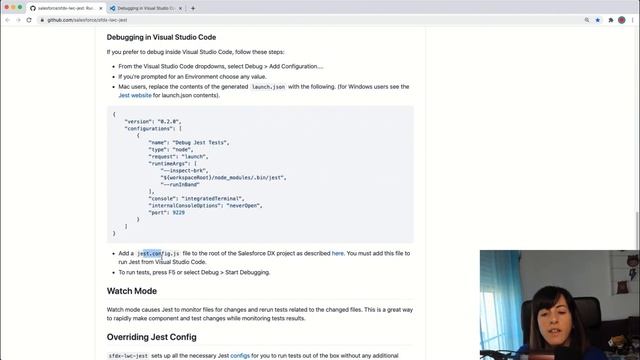Screen dimensions: 640x360
Task: Follow the 'here' link about jest.config.js
Action: (338, 253)
